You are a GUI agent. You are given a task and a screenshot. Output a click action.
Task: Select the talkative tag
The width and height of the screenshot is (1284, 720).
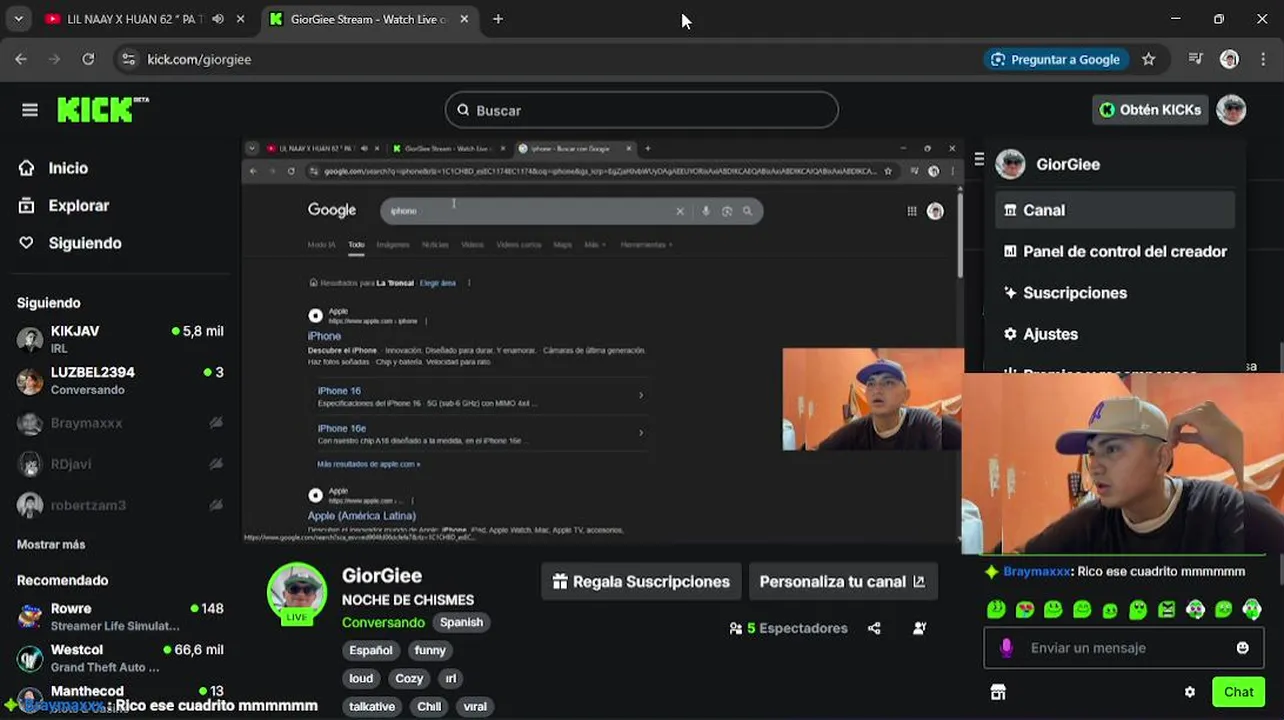[x=372, y=706]
